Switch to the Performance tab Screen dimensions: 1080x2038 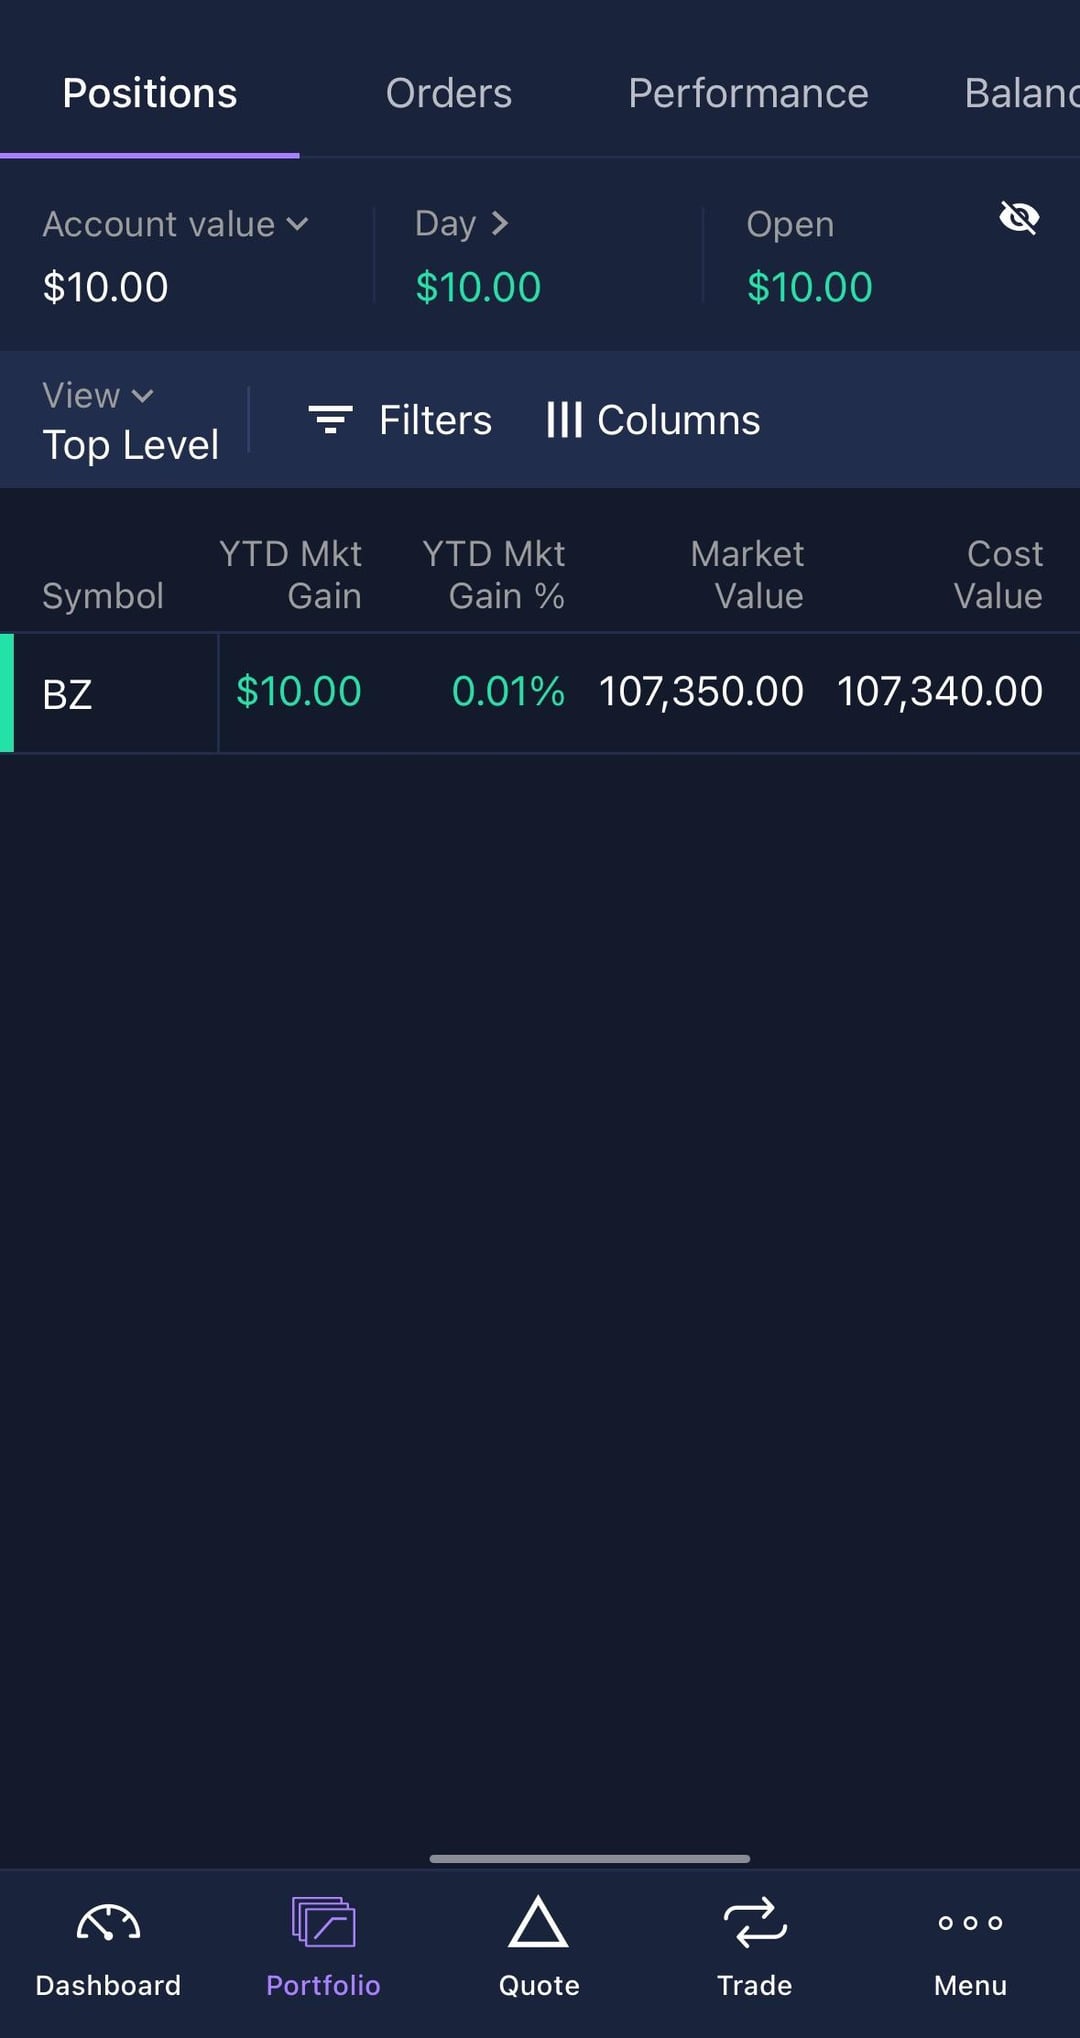coord(748,94)
